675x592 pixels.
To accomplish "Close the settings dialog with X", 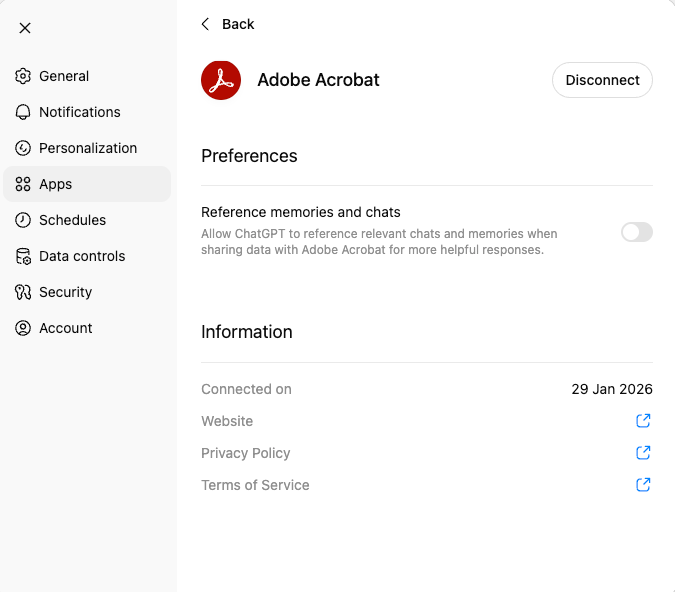I will click(x=25, y=28).
